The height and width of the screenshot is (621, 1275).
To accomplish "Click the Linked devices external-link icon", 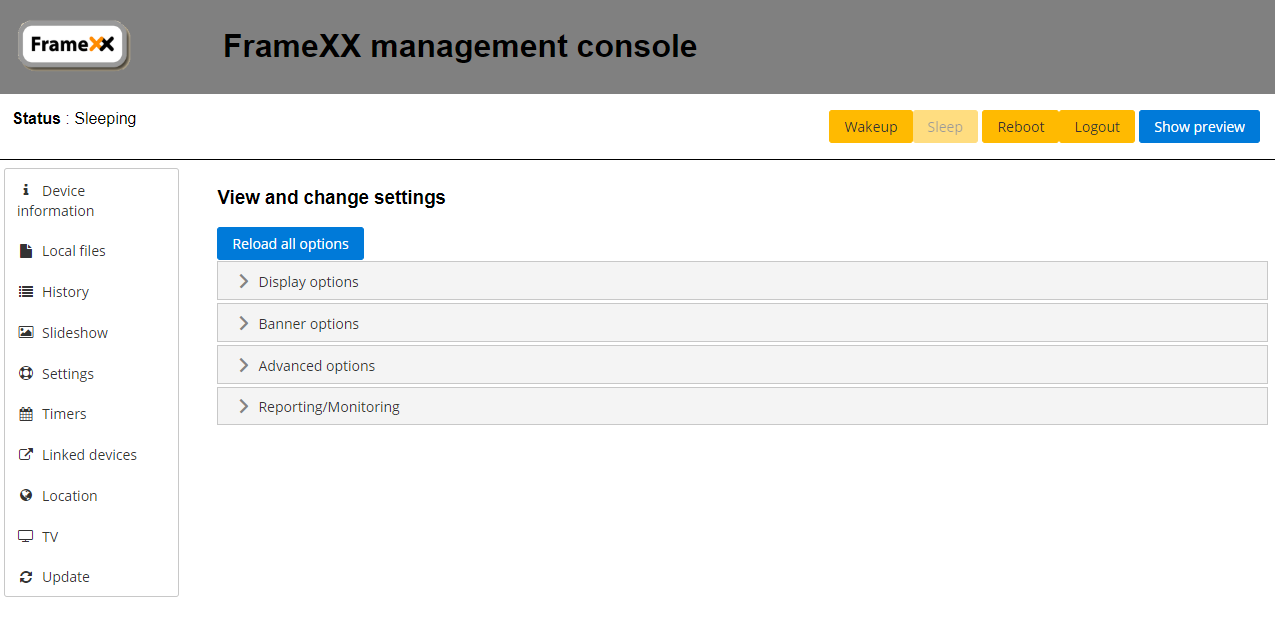I will [x=26, y=454].
